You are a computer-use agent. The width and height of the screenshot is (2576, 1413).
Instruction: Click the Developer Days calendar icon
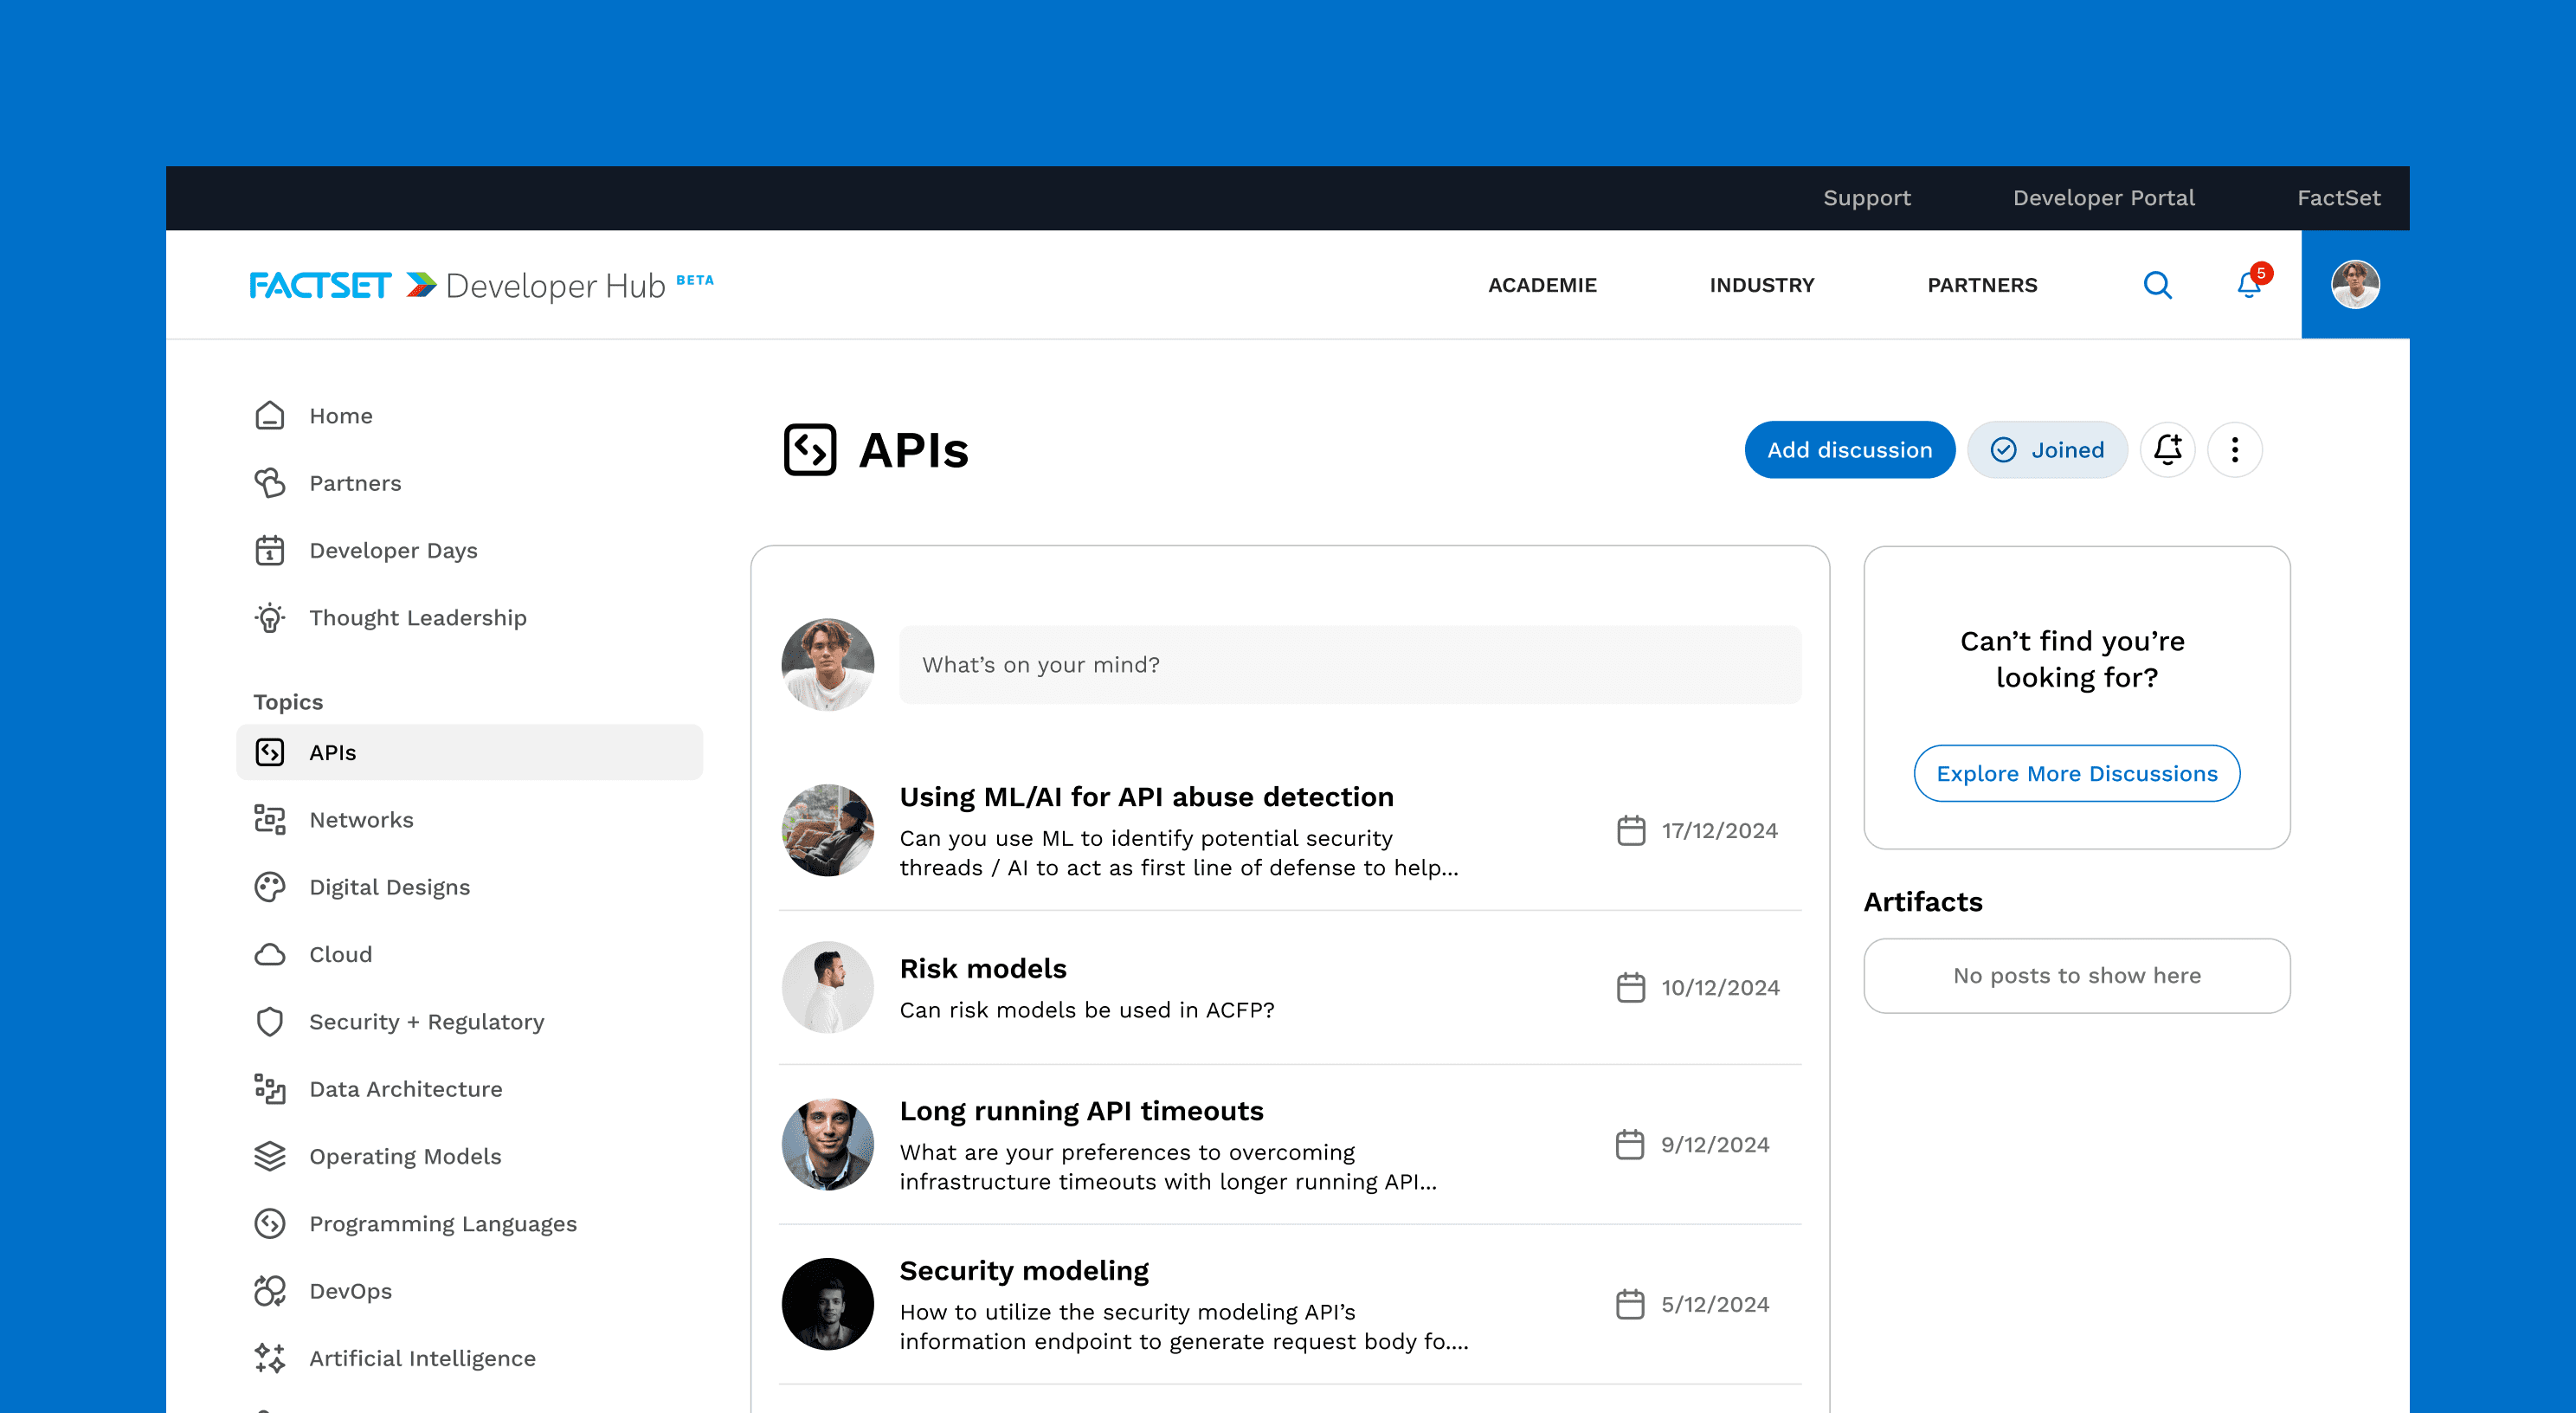click(270, 550)
